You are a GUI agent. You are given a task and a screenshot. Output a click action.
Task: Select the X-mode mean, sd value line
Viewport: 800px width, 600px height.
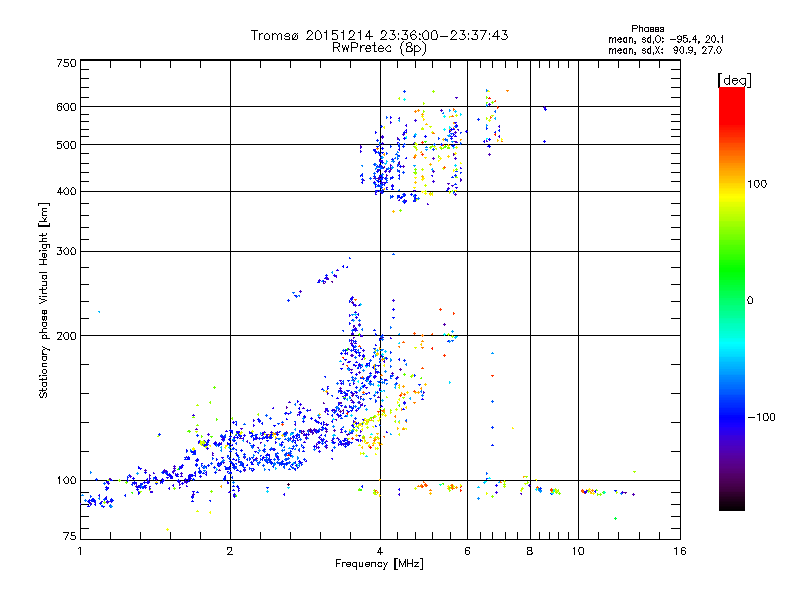coord(665,49)
